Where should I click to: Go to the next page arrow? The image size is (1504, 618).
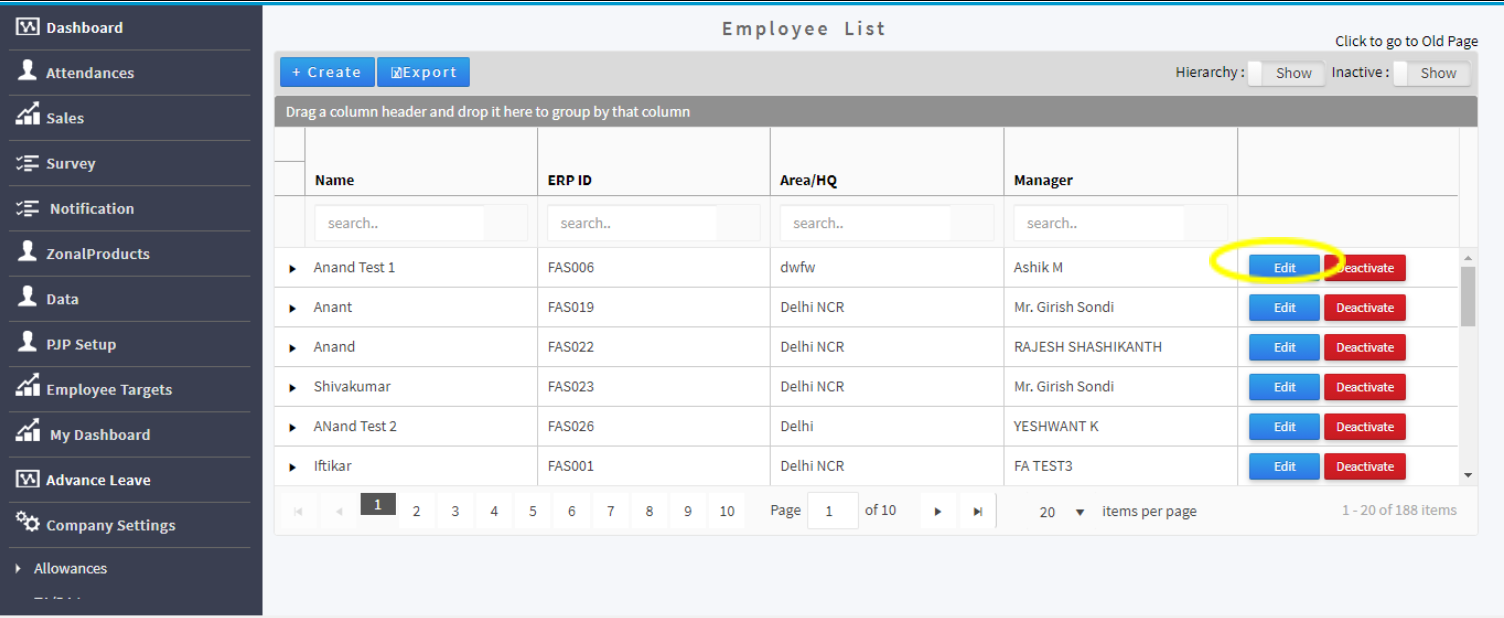pos(938,511)
